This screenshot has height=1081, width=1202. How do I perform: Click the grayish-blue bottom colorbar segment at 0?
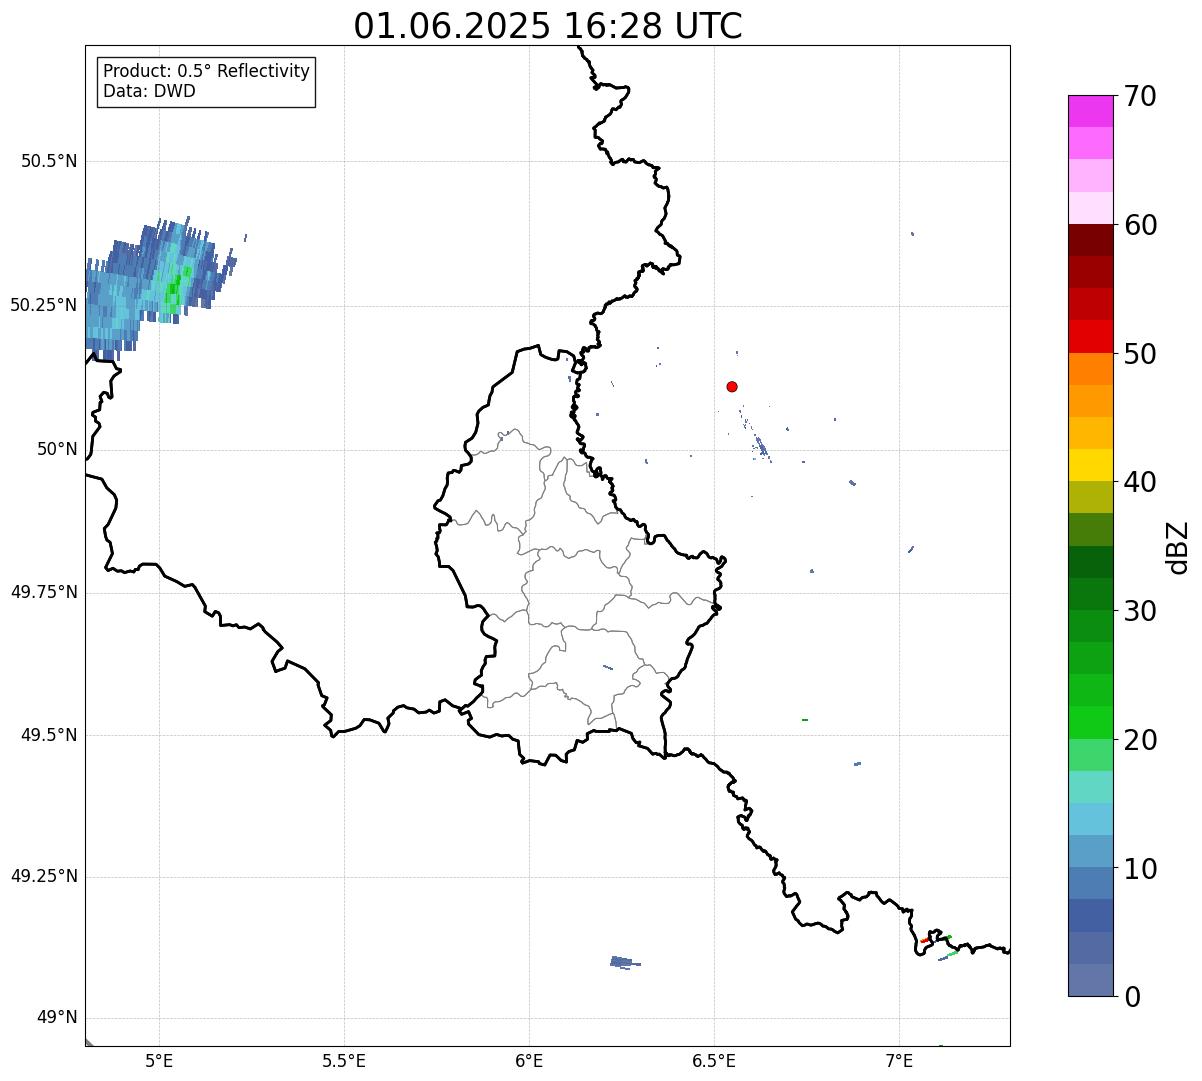coord(1090,980)
